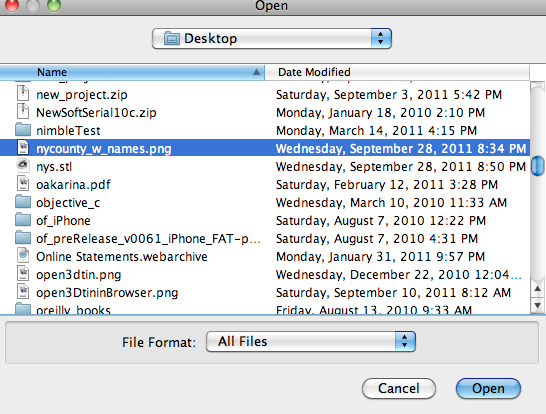
Task: Select the nimbleTest folder icon
Action: 23,130
